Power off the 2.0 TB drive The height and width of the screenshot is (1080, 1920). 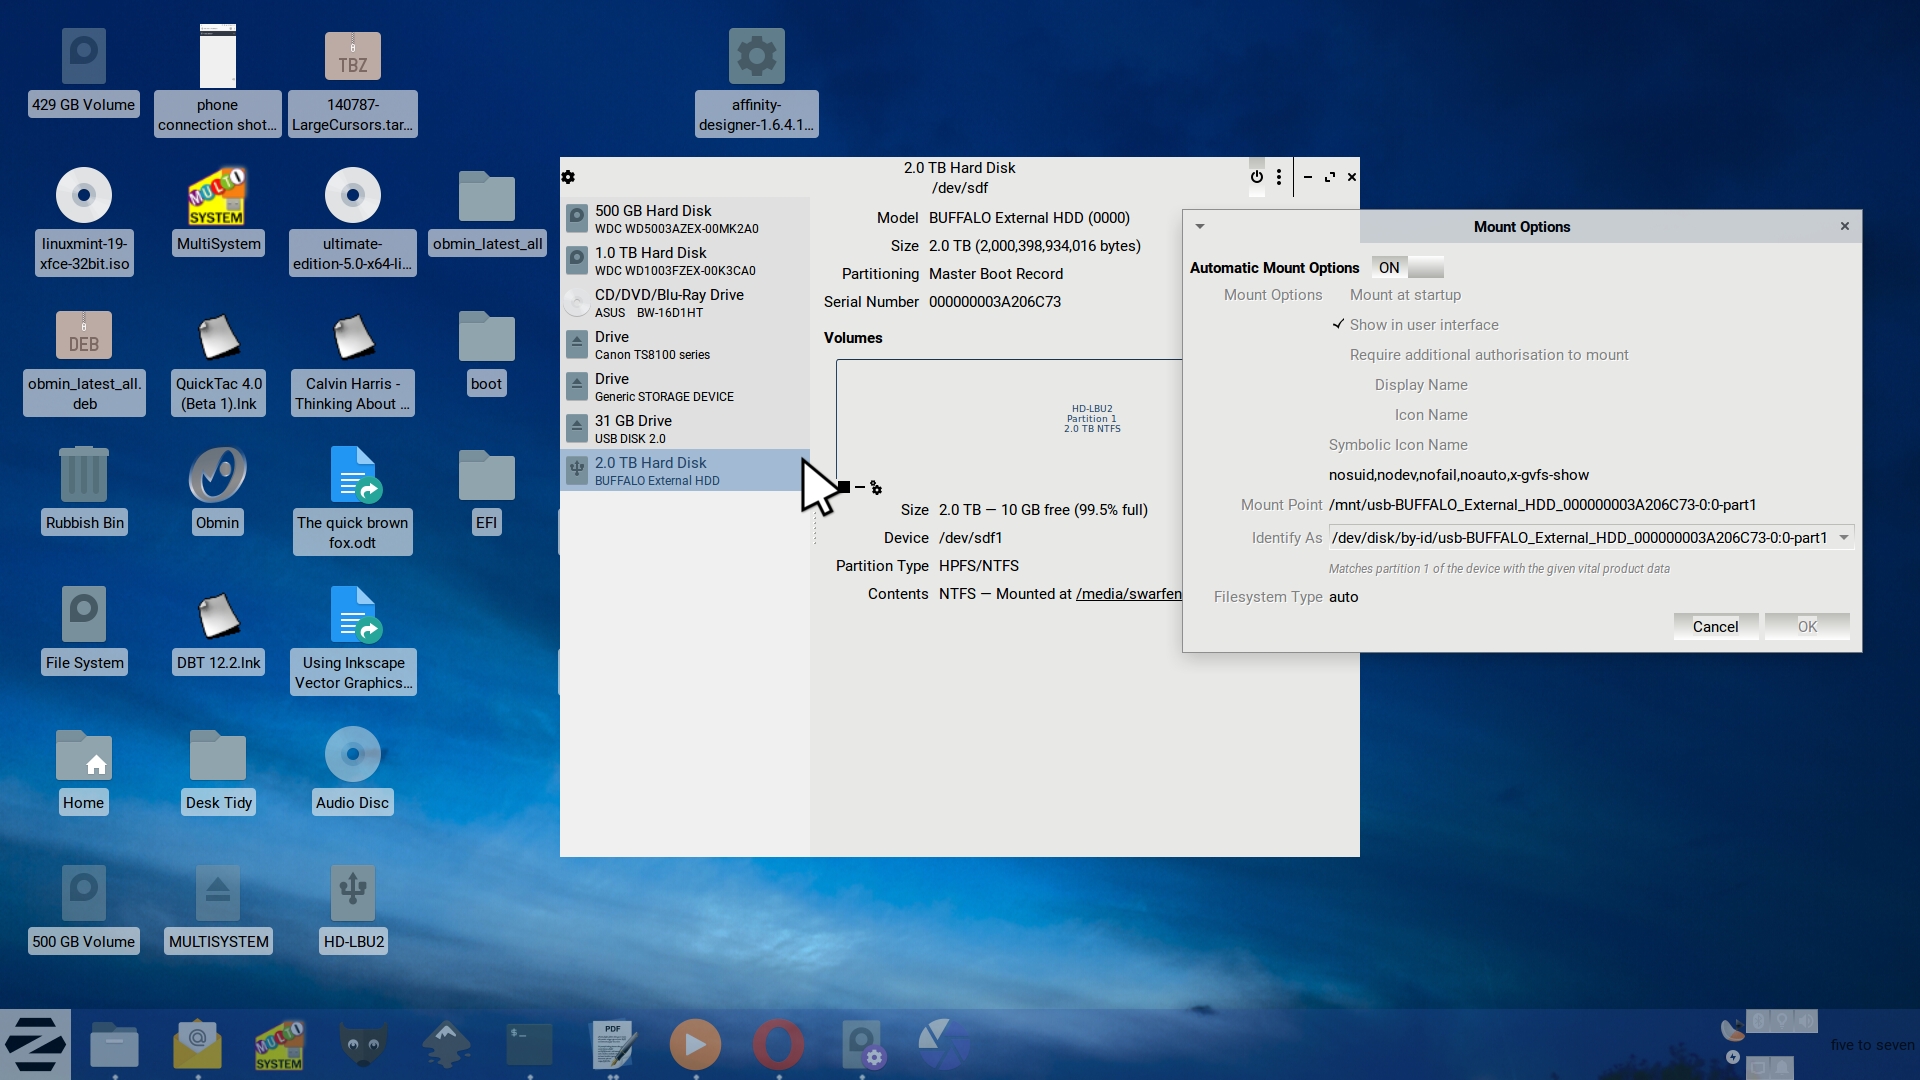pos(1256,177)
